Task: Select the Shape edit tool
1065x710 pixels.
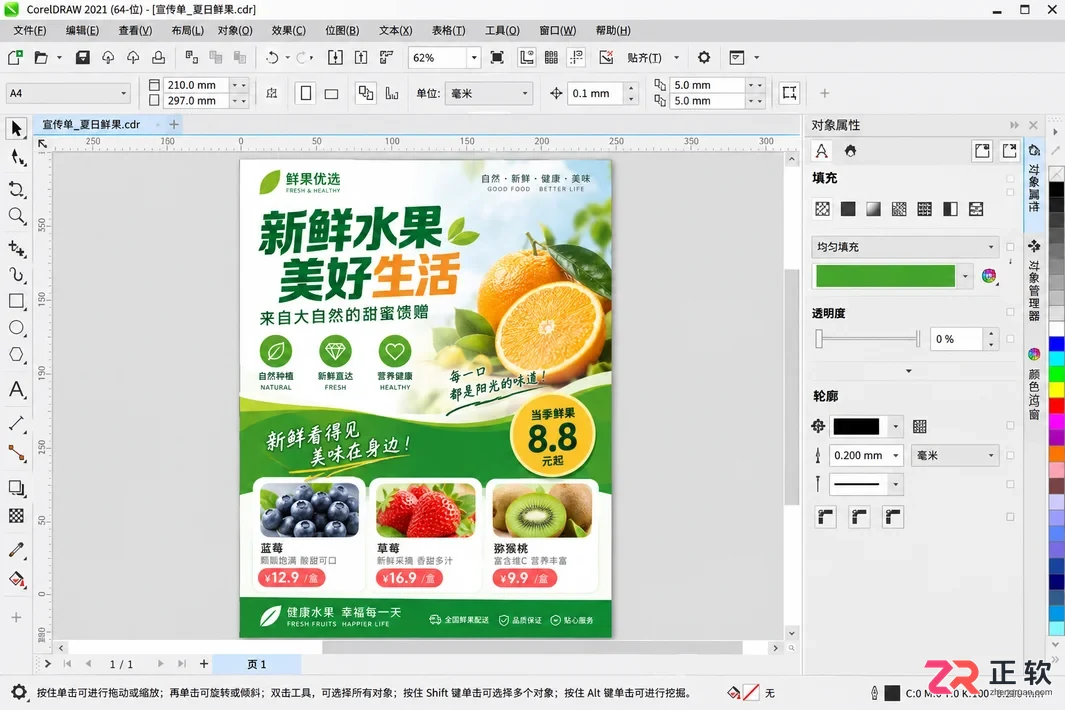Action: 17,158
